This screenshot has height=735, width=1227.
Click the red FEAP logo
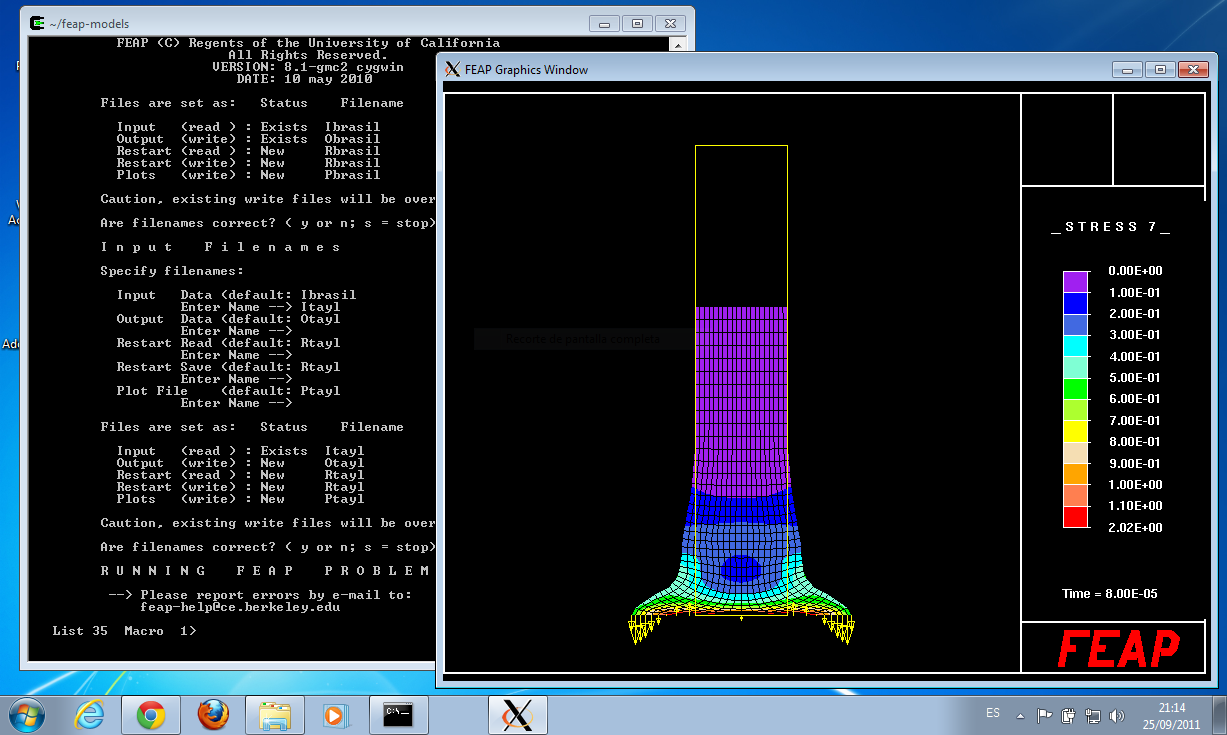tap(1118, 649)
